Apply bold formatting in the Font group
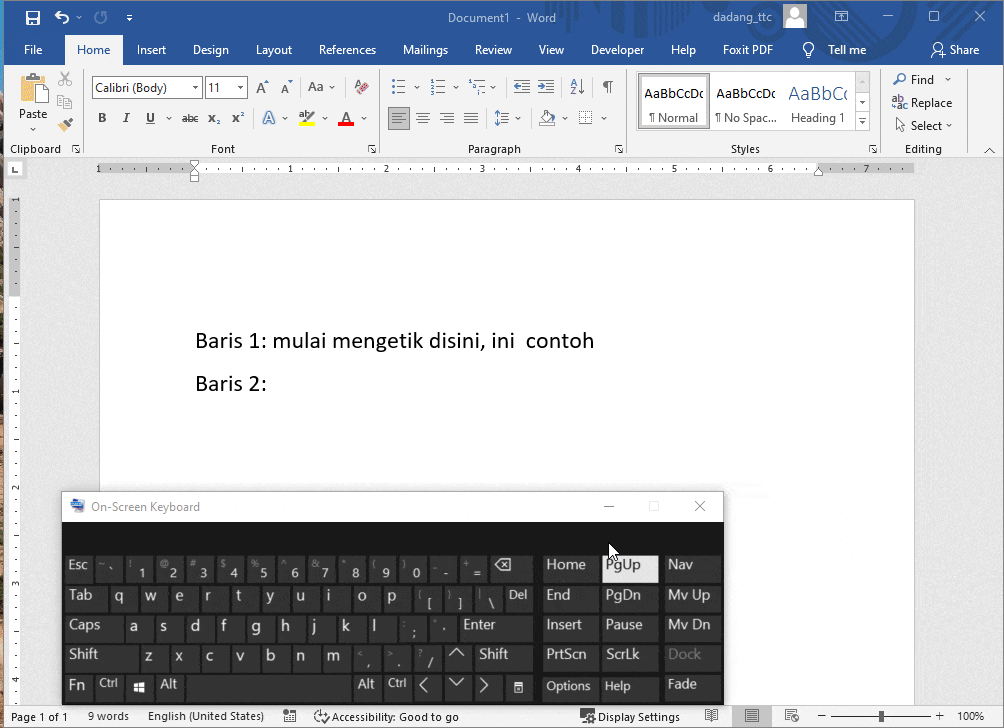1004x728 pixels. click(101, 117)
